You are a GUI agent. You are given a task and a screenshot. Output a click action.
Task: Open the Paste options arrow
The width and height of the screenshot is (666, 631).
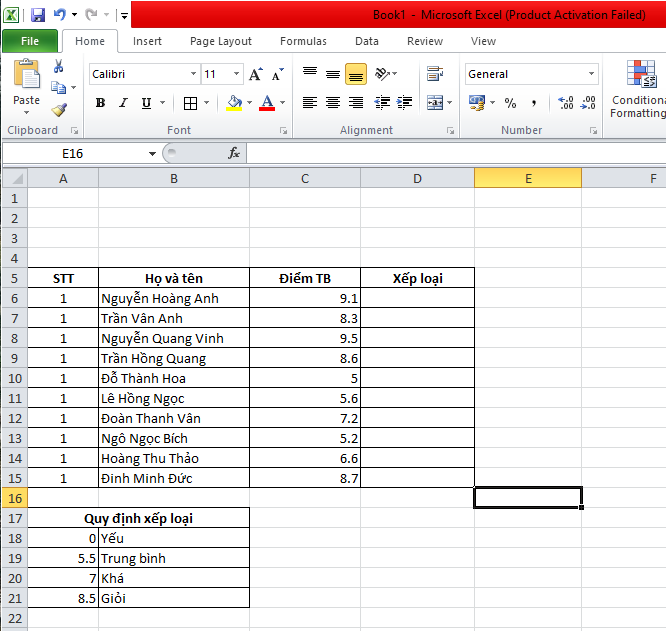pyautogui.click(x=26, y=113)
